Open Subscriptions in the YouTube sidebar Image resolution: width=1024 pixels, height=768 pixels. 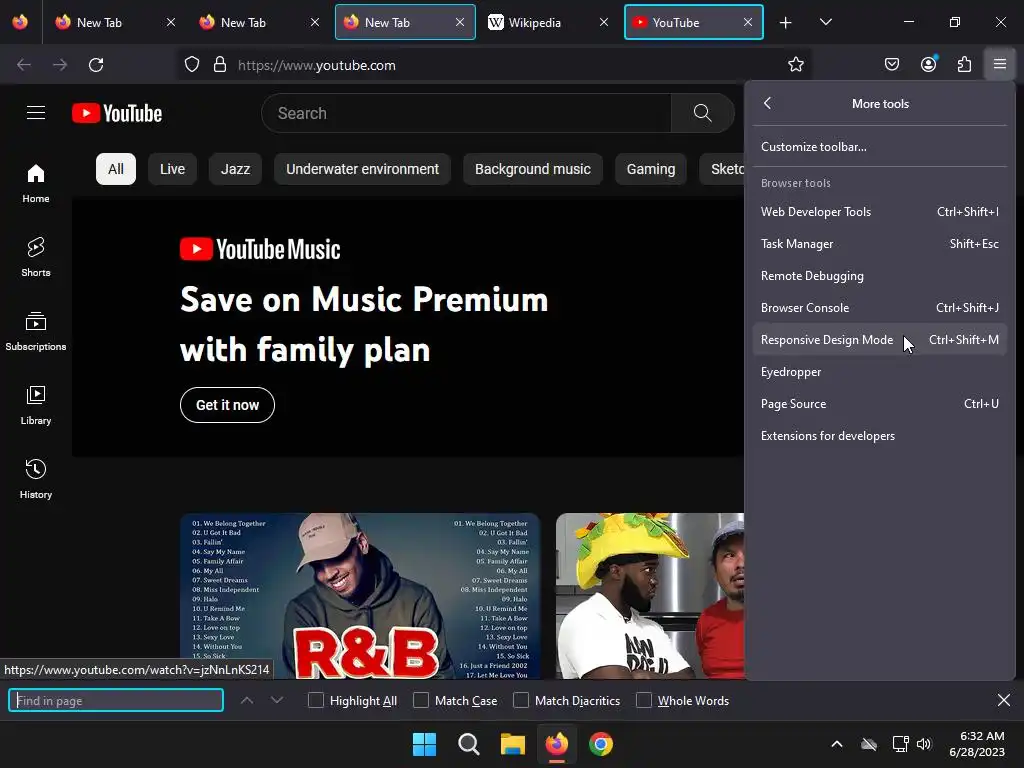point(36,332)
